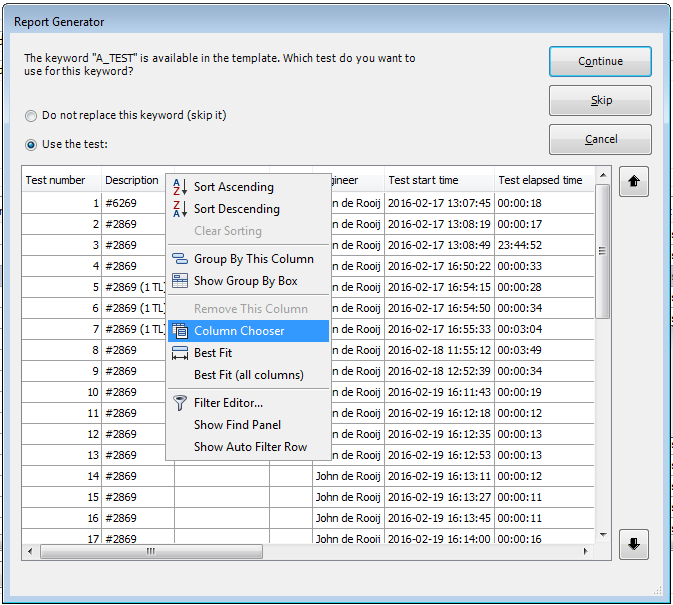Image resolution: width=673 pixels, height=605 pixels.
Task: Move selection up with the up-arrow button
Action: 634,181
